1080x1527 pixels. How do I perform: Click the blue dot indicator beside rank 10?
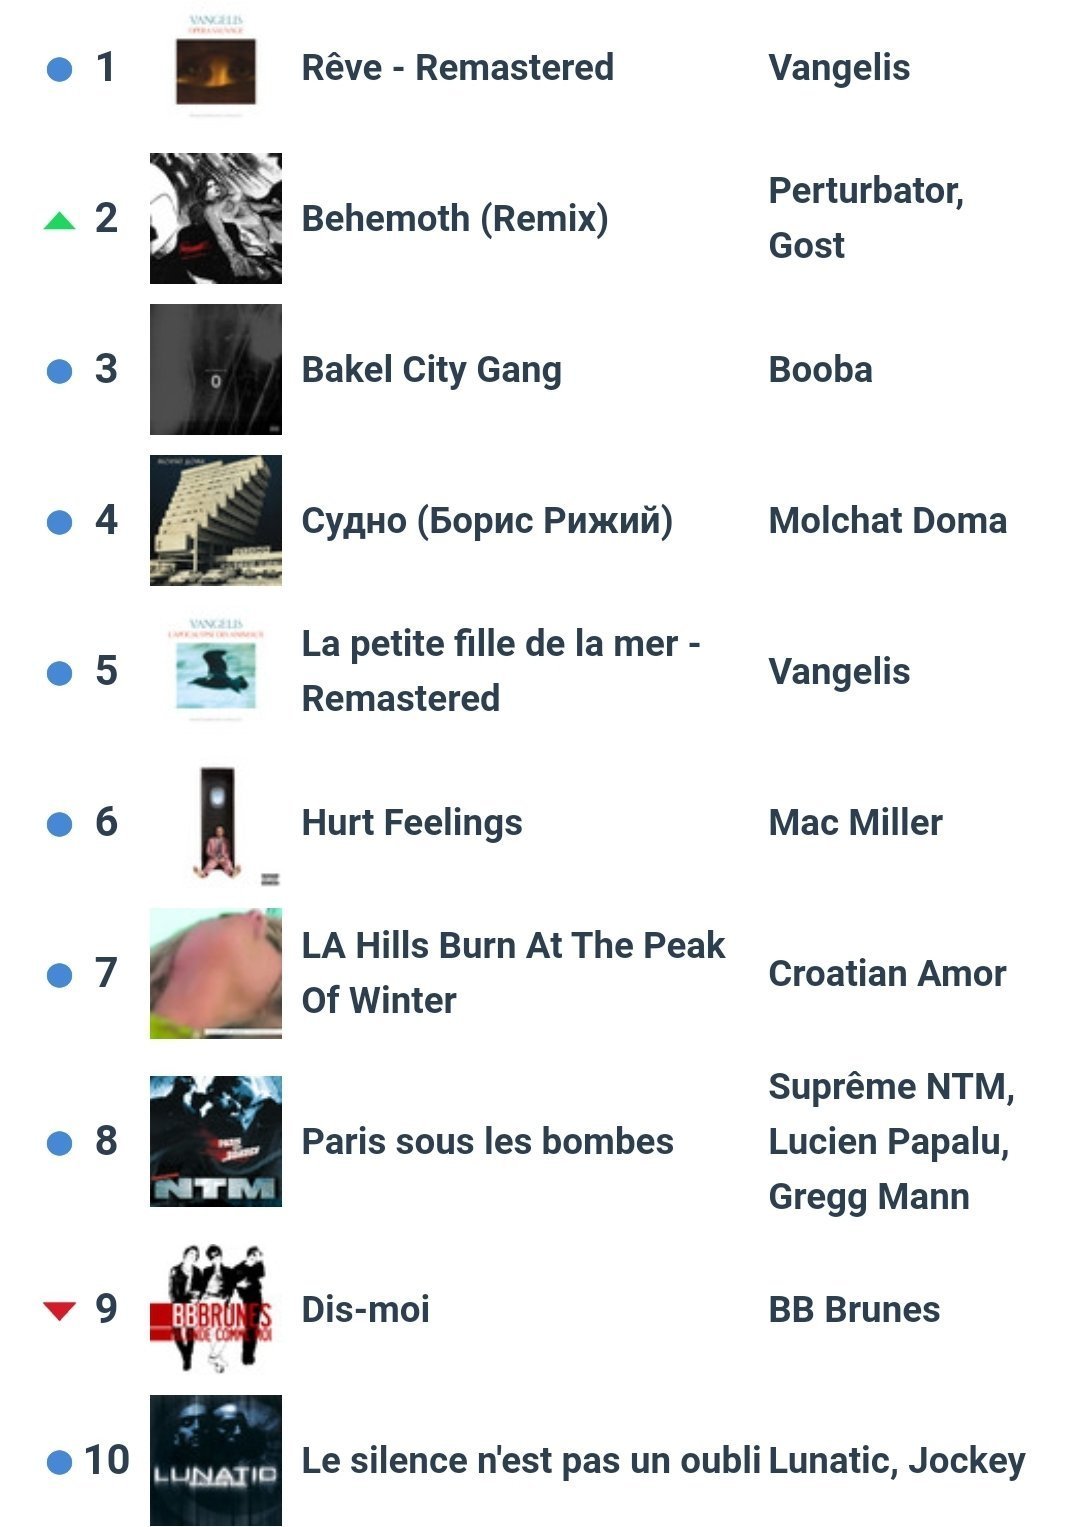click(60, 1462)
